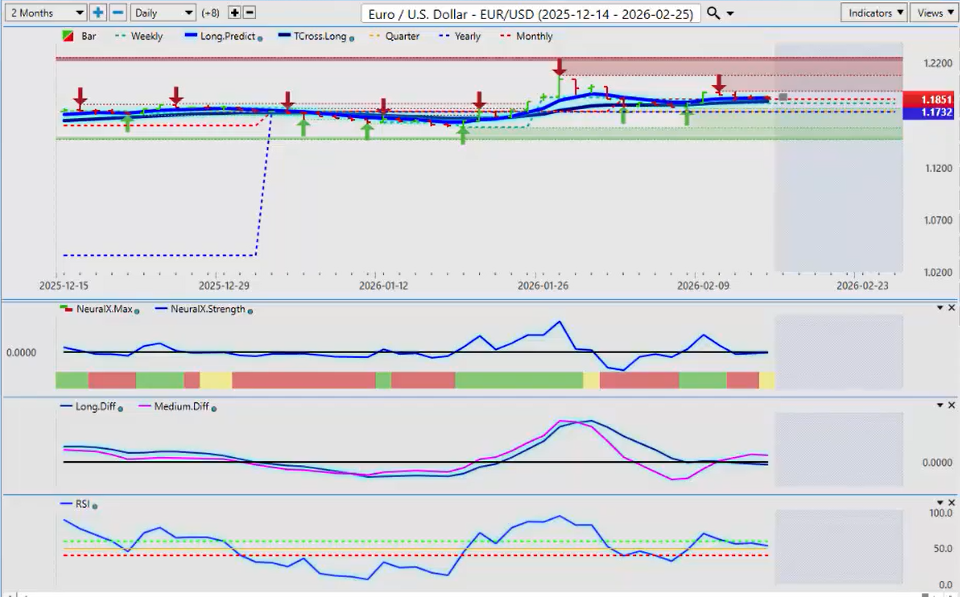Open the Views menu
This screenshot has height=597, width=960.
coord(932,13)
